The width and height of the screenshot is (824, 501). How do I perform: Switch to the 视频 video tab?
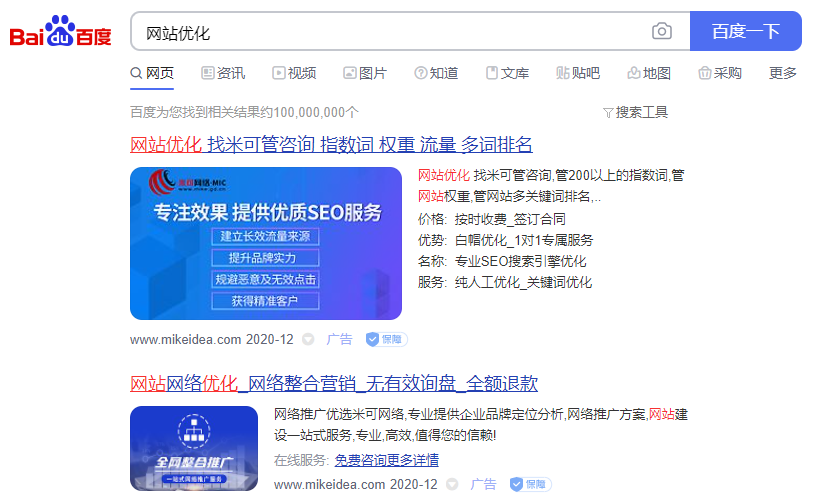294,73
